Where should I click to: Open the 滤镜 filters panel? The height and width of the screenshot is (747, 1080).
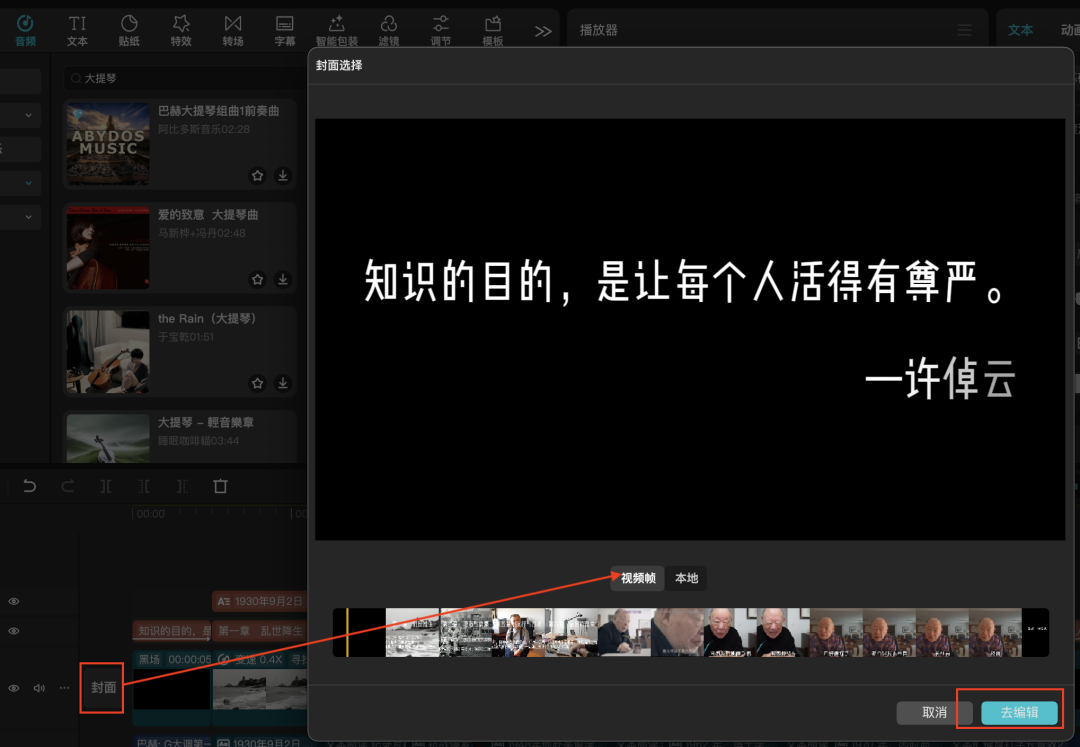click(389, 28)
